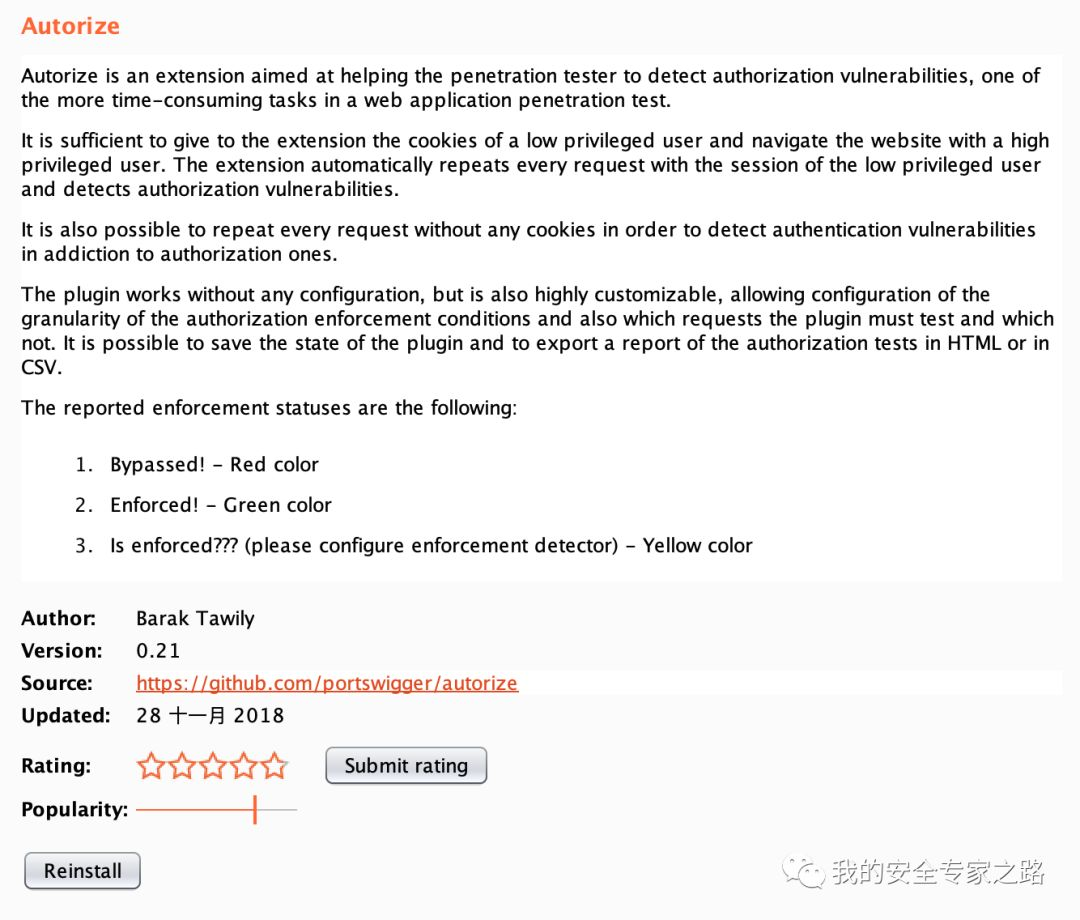Click the WeChat logo watermark icon
This screenshot has height=920, width=1080.
[x=803, y=872]
